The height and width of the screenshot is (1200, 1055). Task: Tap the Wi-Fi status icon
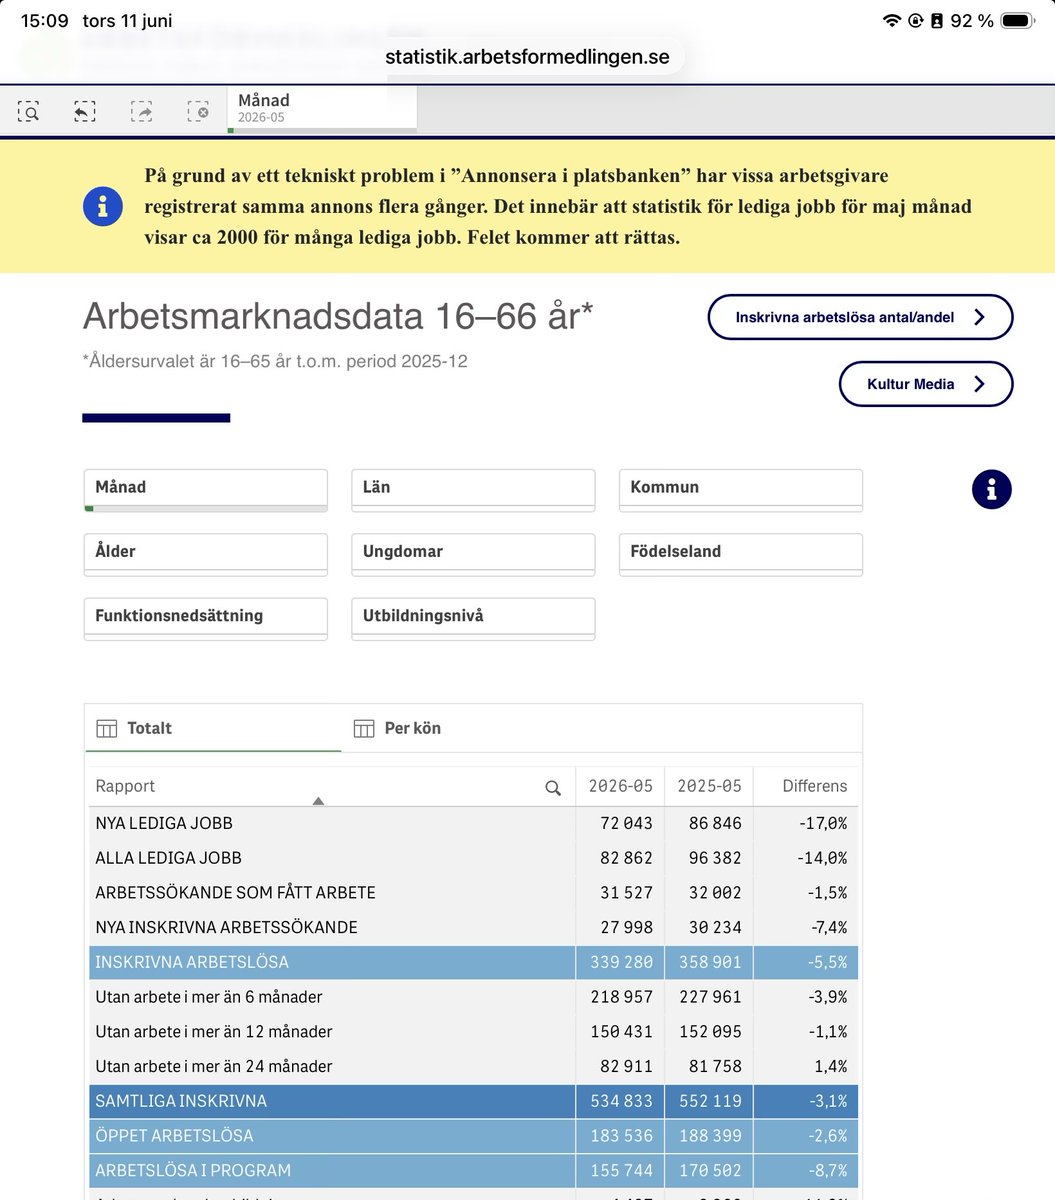[x=892, y=21]
